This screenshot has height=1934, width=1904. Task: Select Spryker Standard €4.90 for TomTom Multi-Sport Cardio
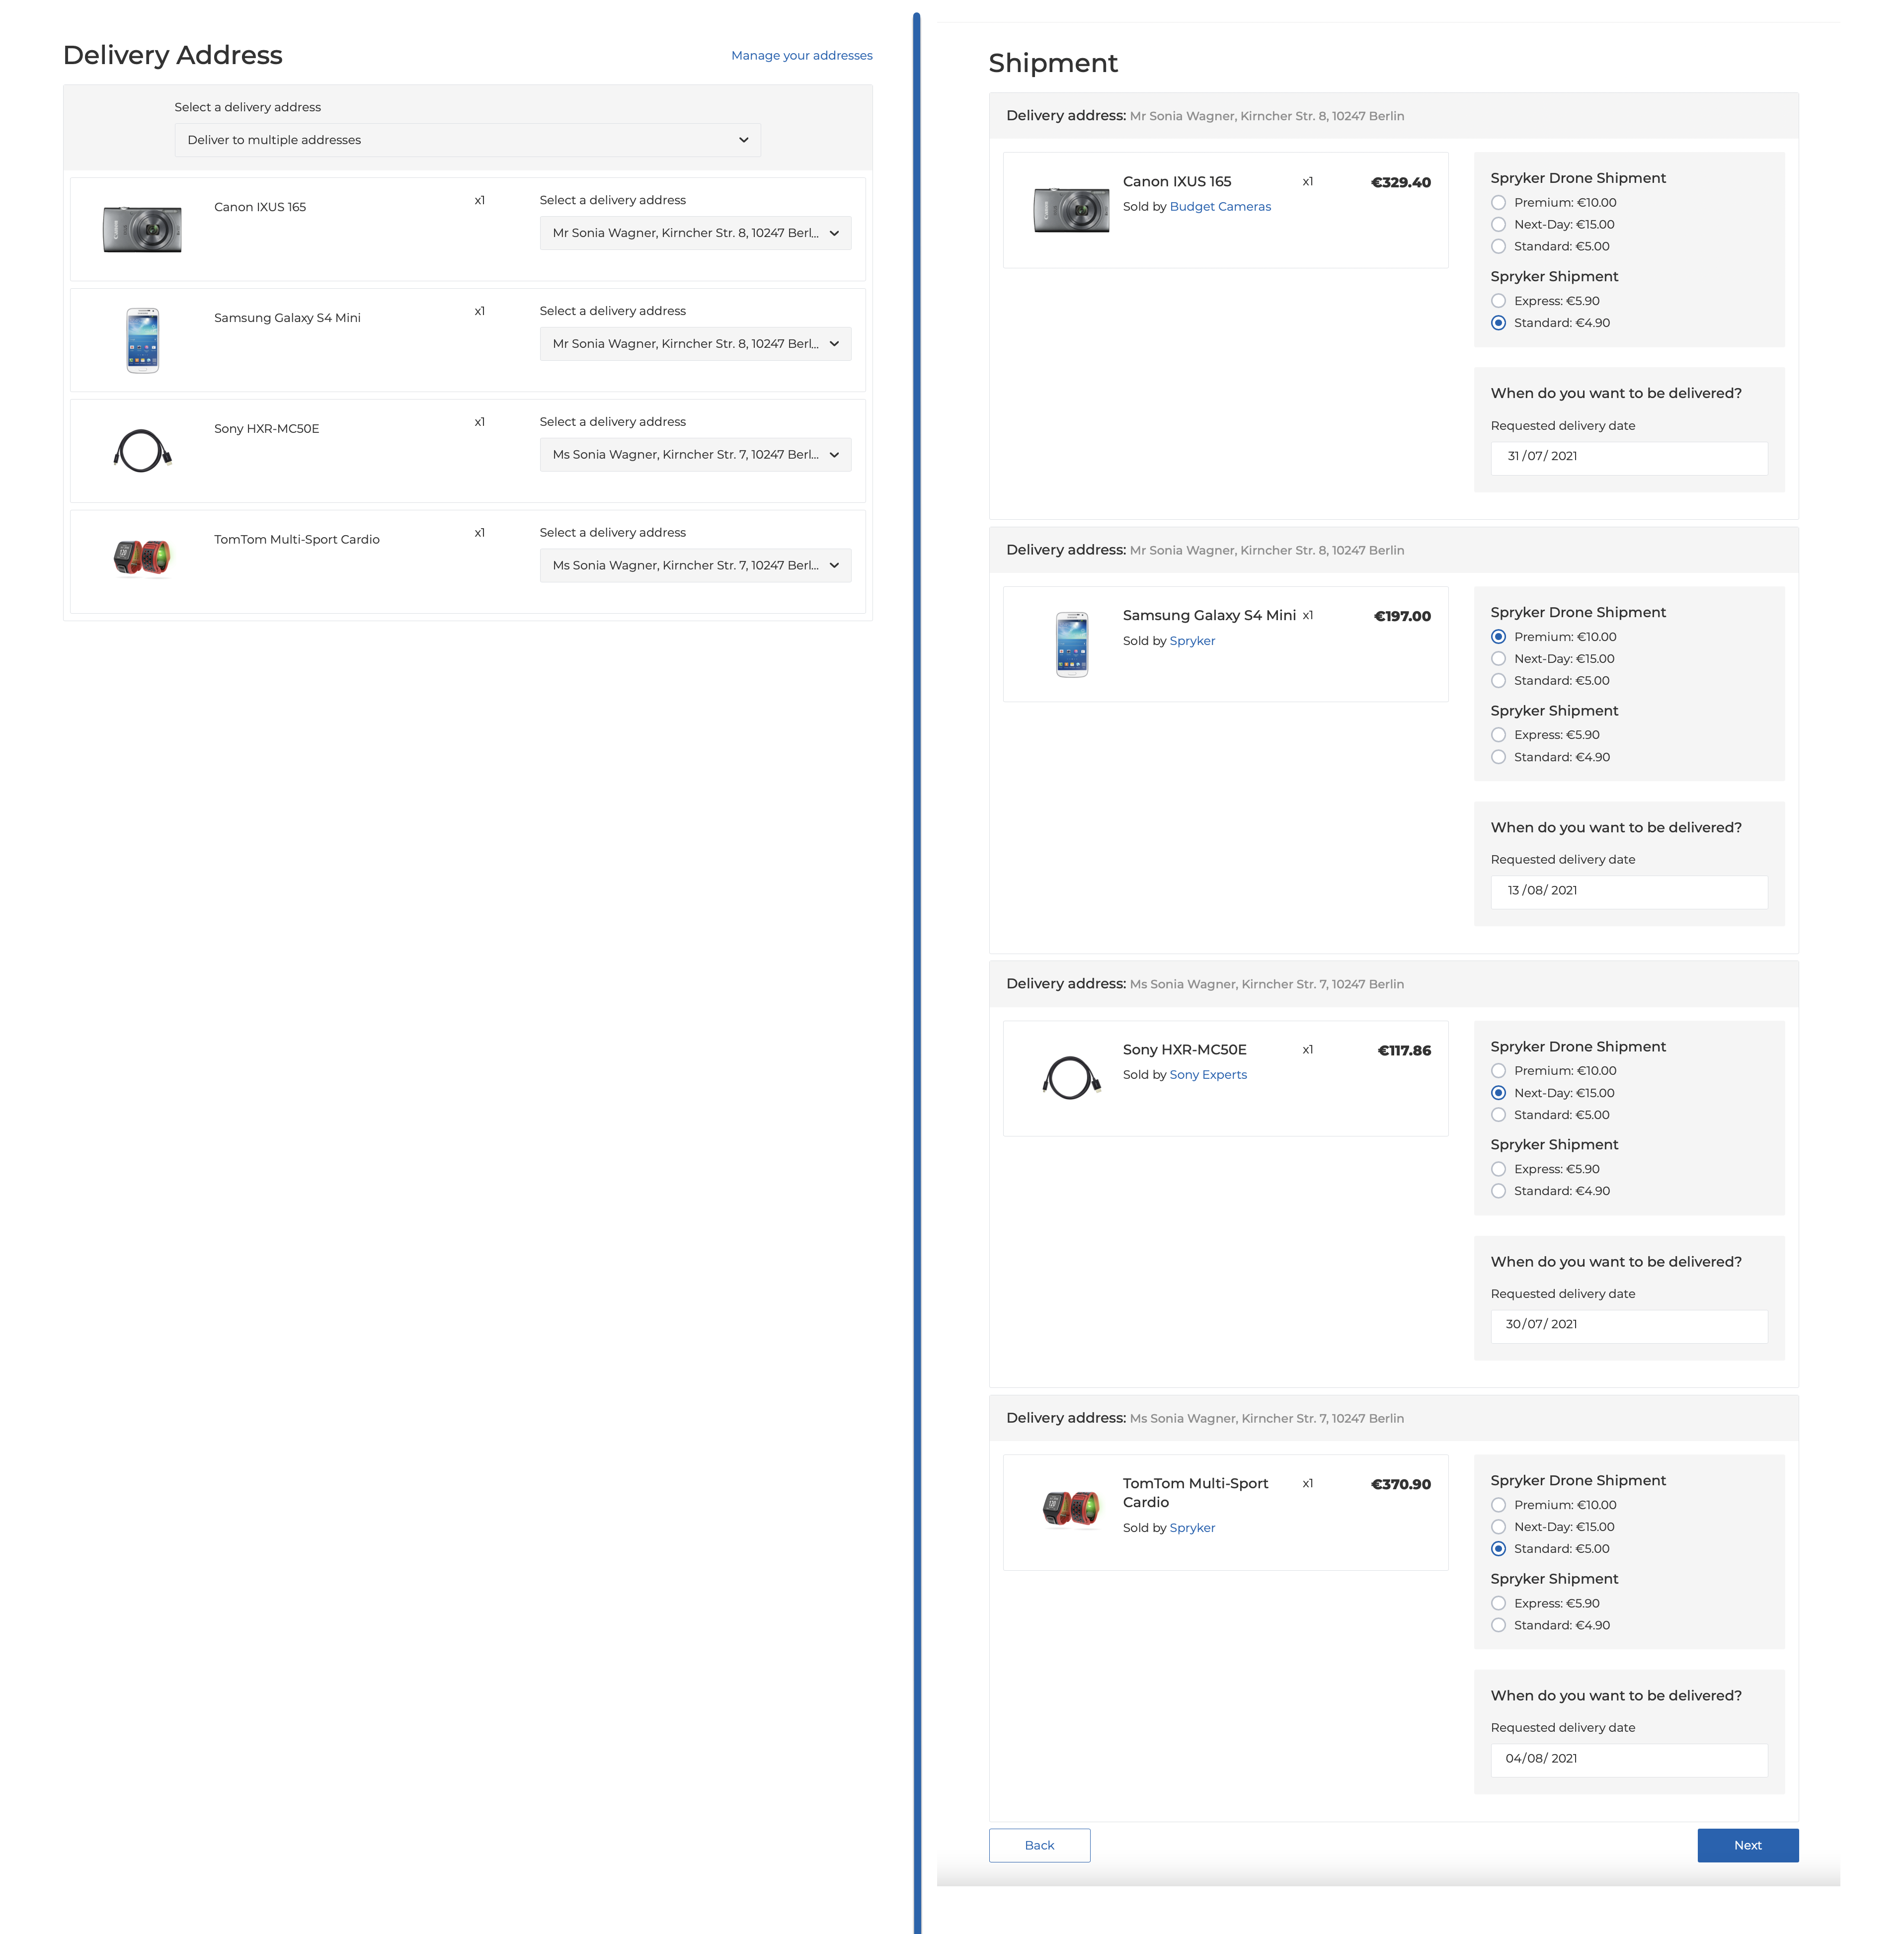tap(1498, 1625)
